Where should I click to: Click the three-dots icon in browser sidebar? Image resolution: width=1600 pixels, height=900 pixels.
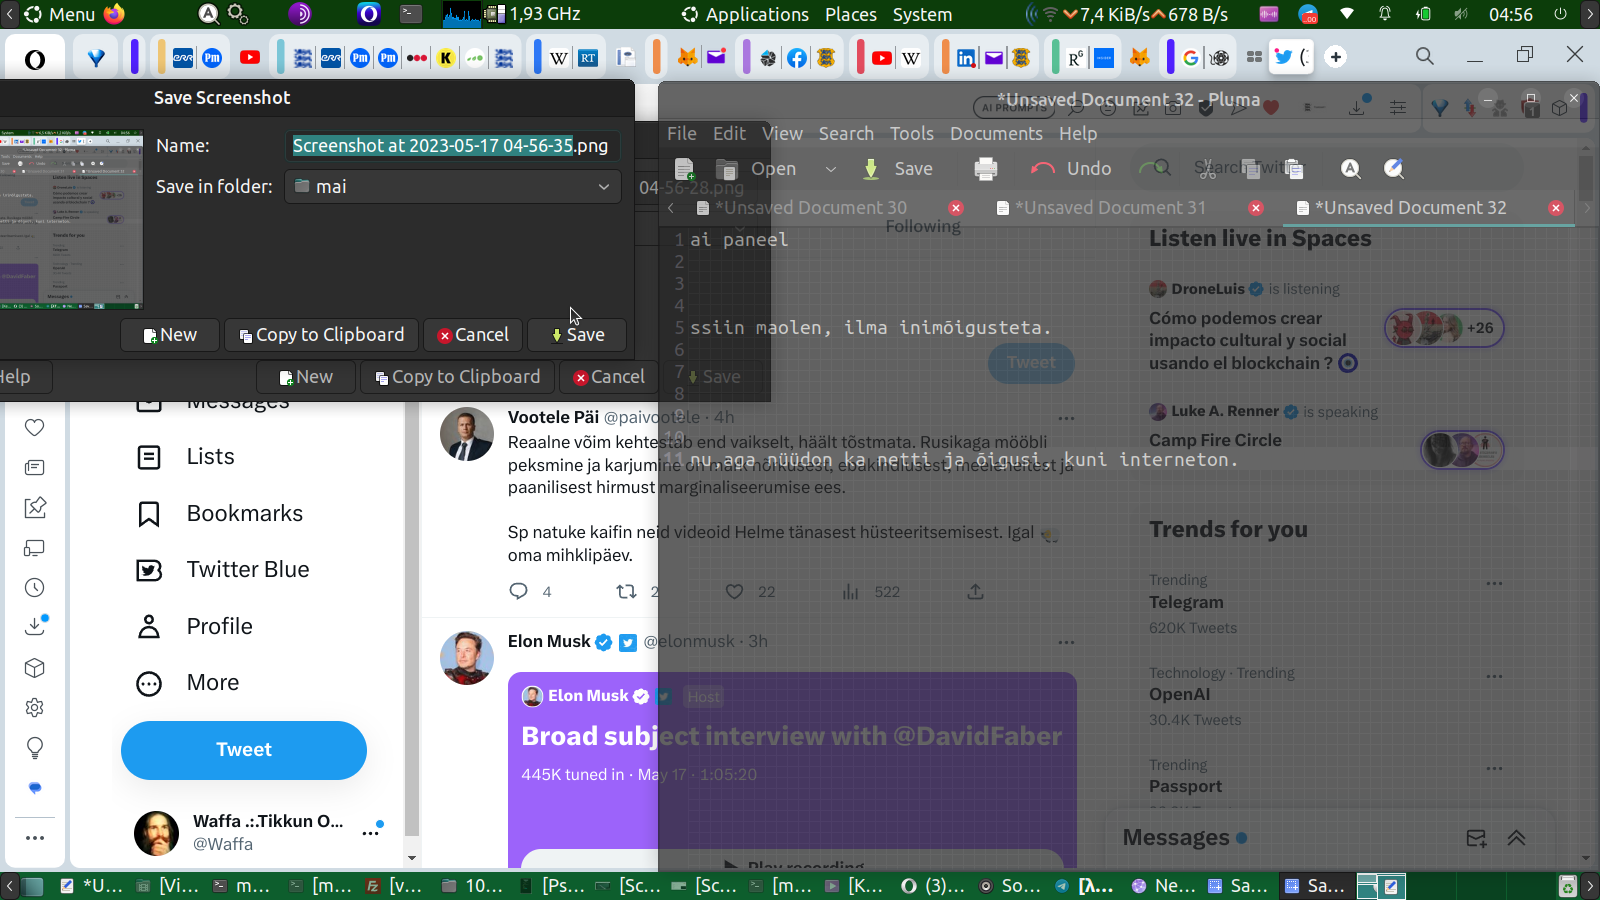(x=35, y=838)
